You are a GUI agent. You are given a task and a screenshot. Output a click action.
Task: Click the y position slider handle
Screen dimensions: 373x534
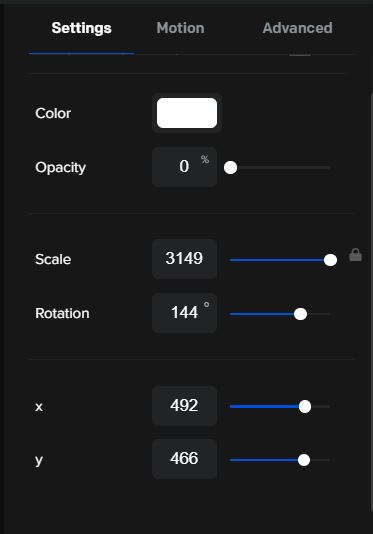[304, 460]
